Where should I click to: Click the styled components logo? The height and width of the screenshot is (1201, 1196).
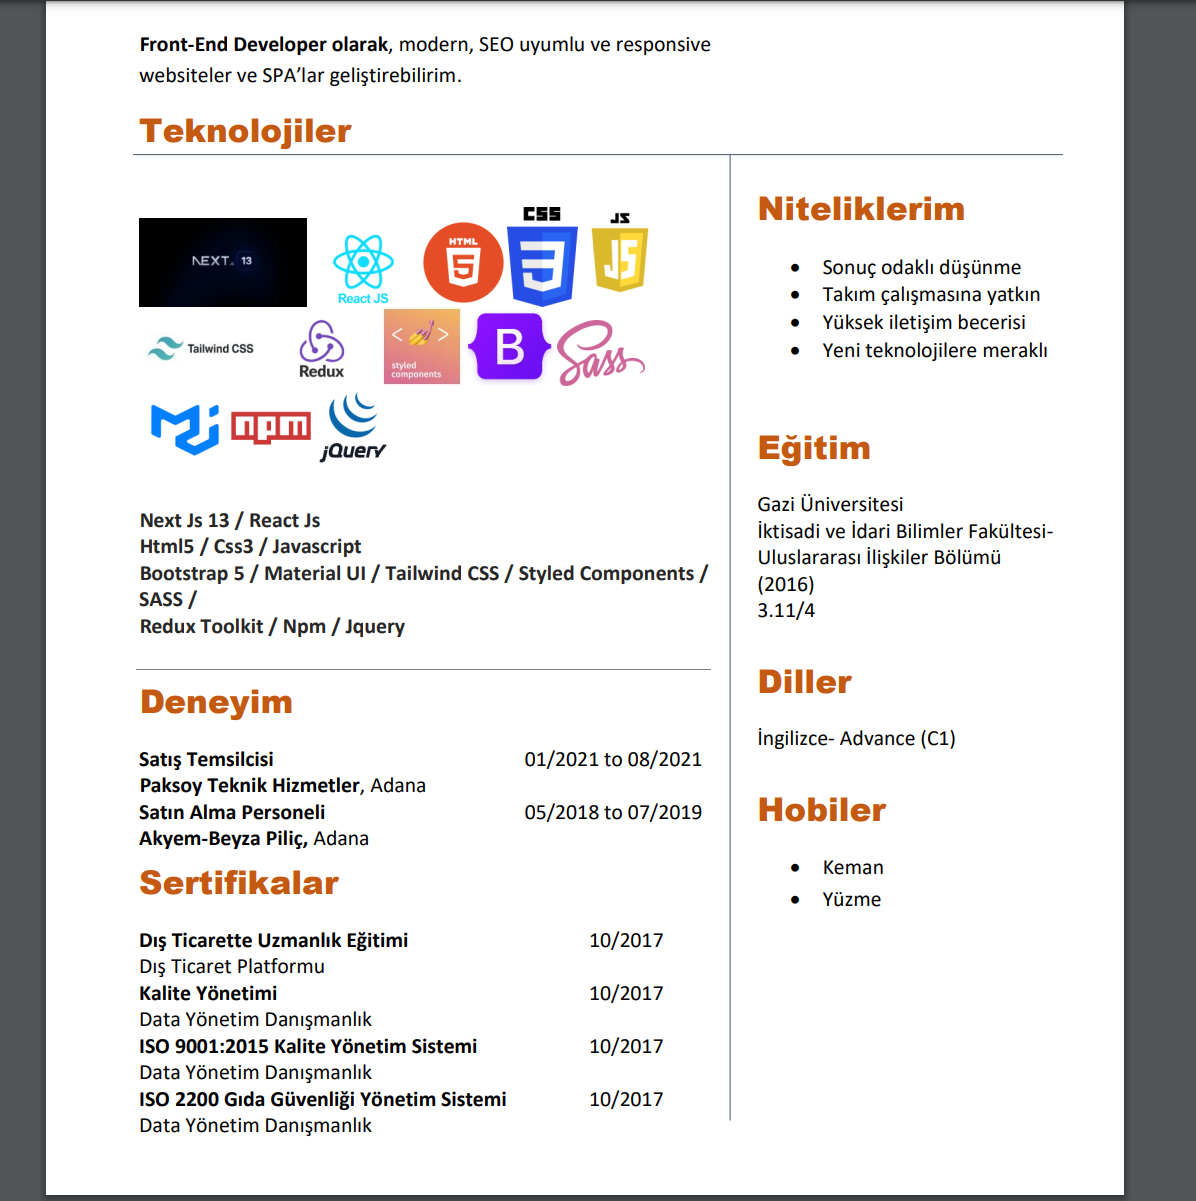[x=421, y=346]
